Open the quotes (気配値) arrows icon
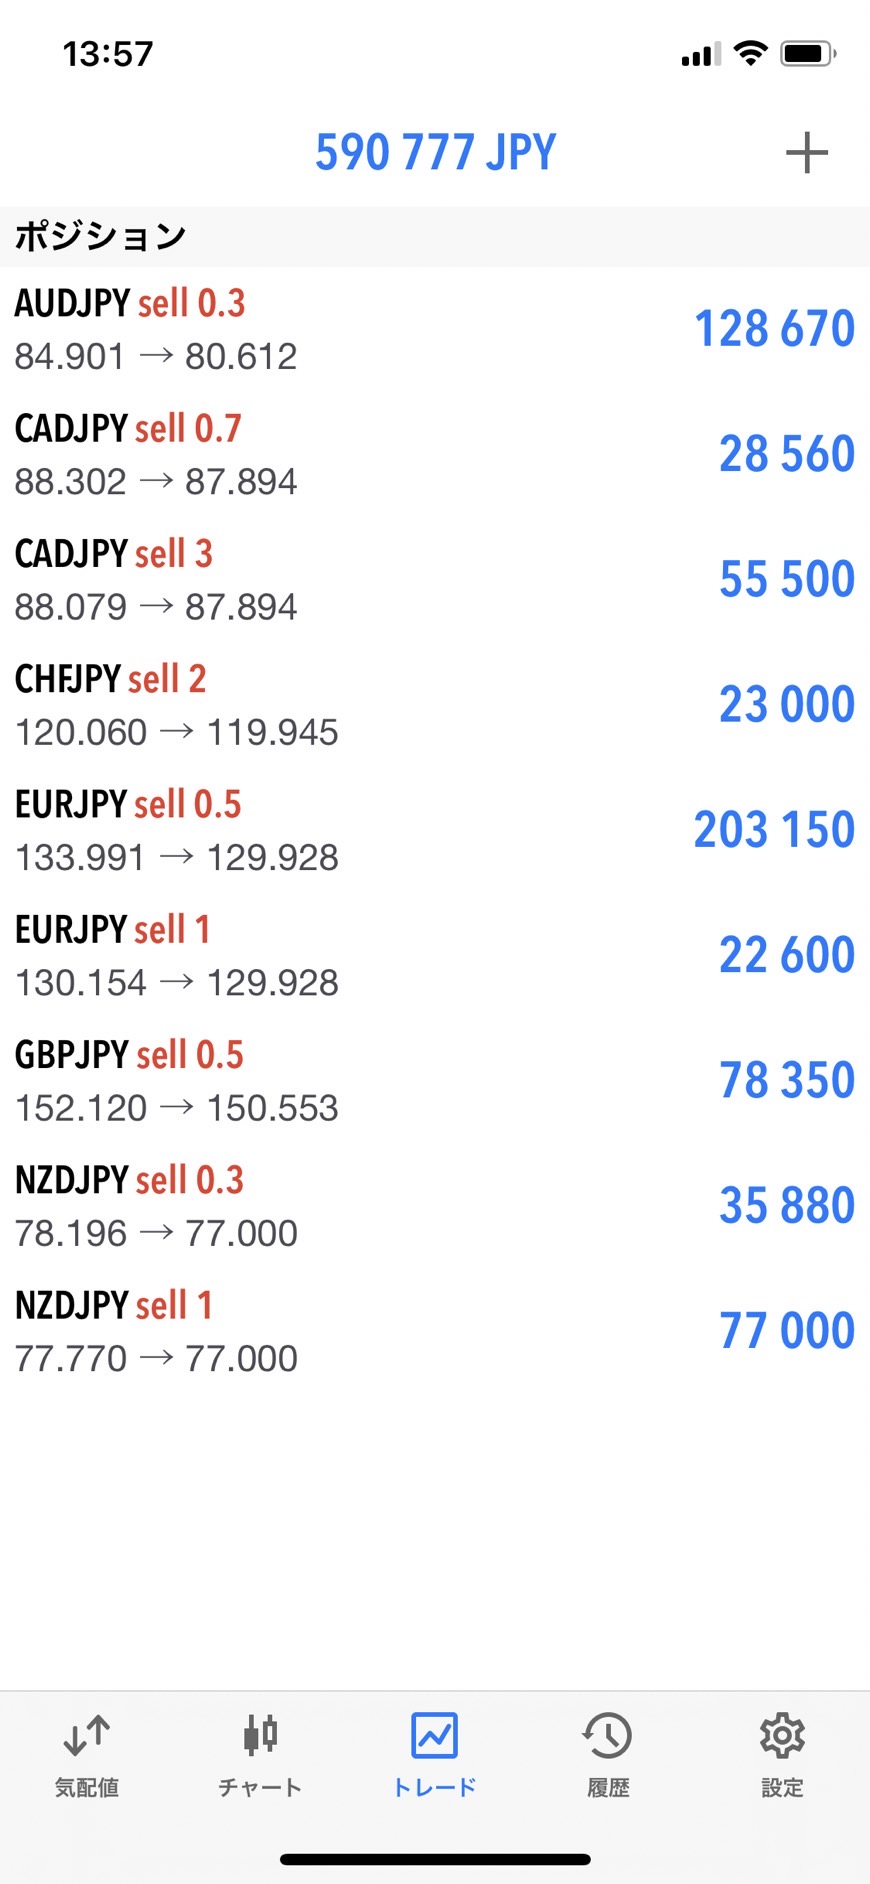Viewport: 870px width, 1884px height. point(87,1736)
